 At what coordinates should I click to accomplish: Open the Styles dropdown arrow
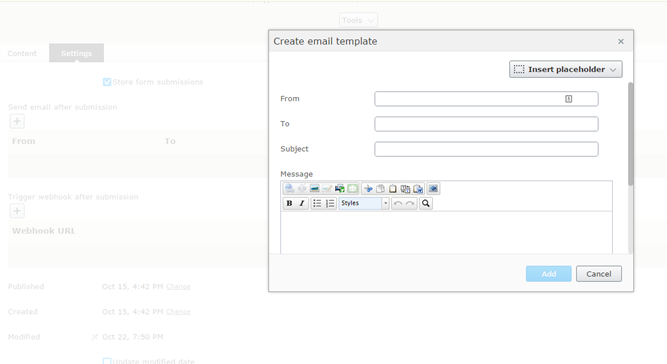(385, 203)
